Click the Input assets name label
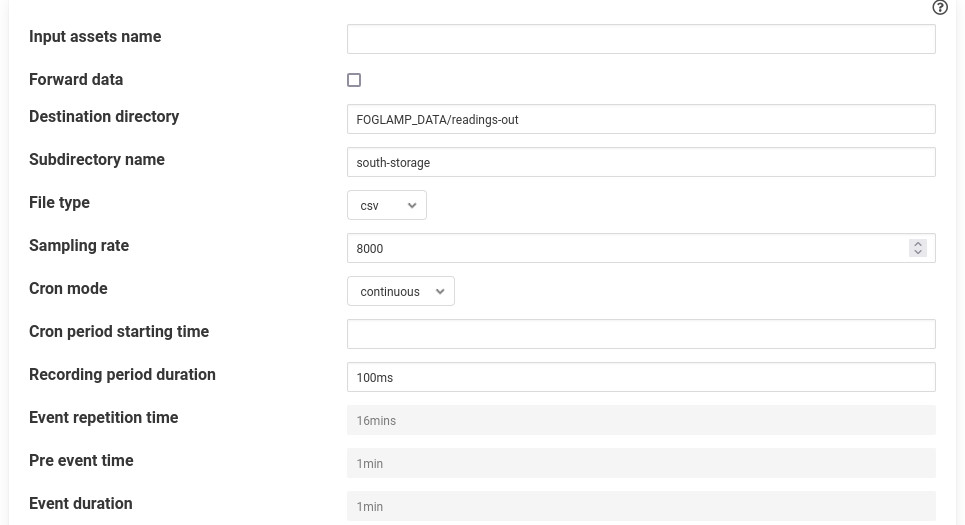965x525 pixels. [x=95, y=37]
